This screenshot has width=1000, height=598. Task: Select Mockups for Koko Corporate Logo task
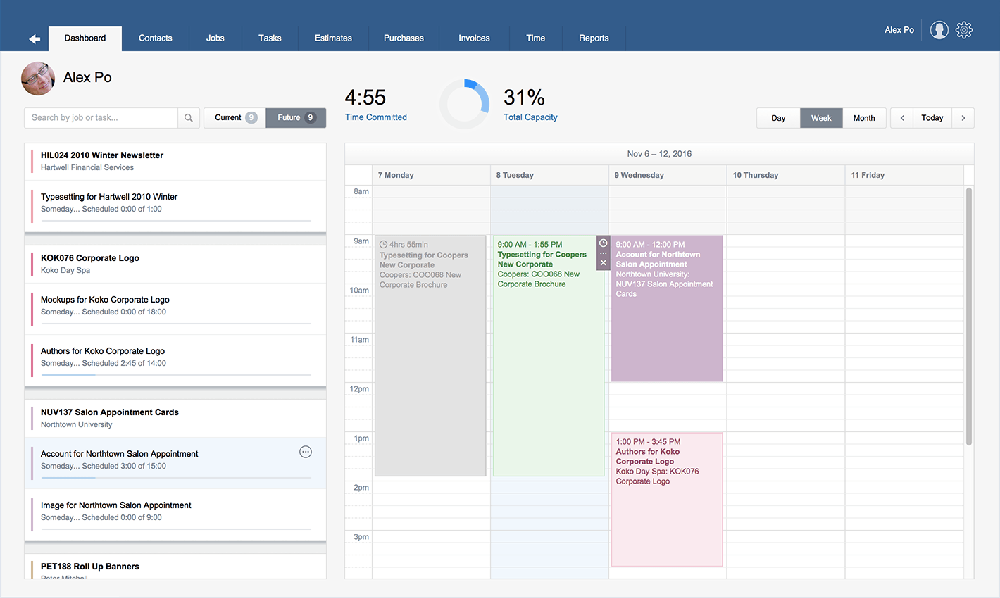point(175,307)
